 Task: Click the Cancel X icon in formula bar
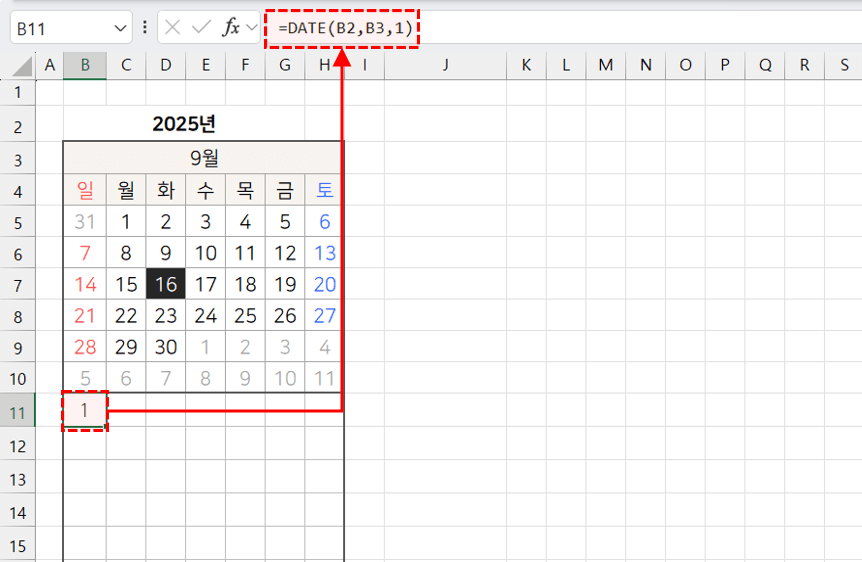[173, 27]
